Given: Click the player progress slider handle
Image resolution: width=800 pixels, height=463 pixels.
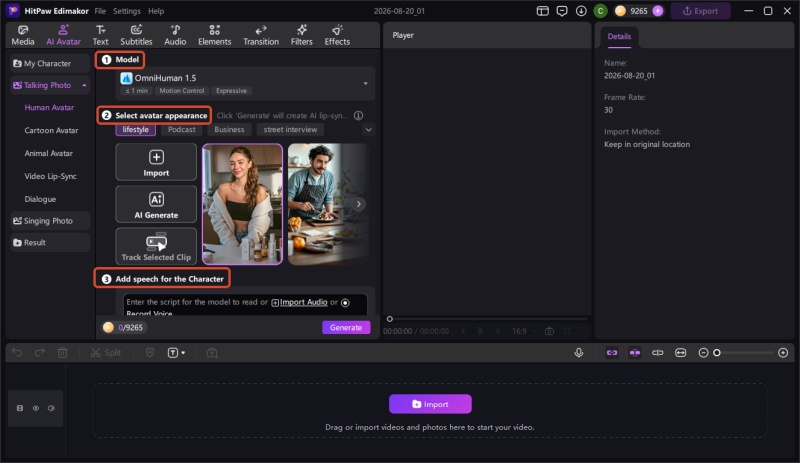Looking at the screenshot, I should [390, 319].
